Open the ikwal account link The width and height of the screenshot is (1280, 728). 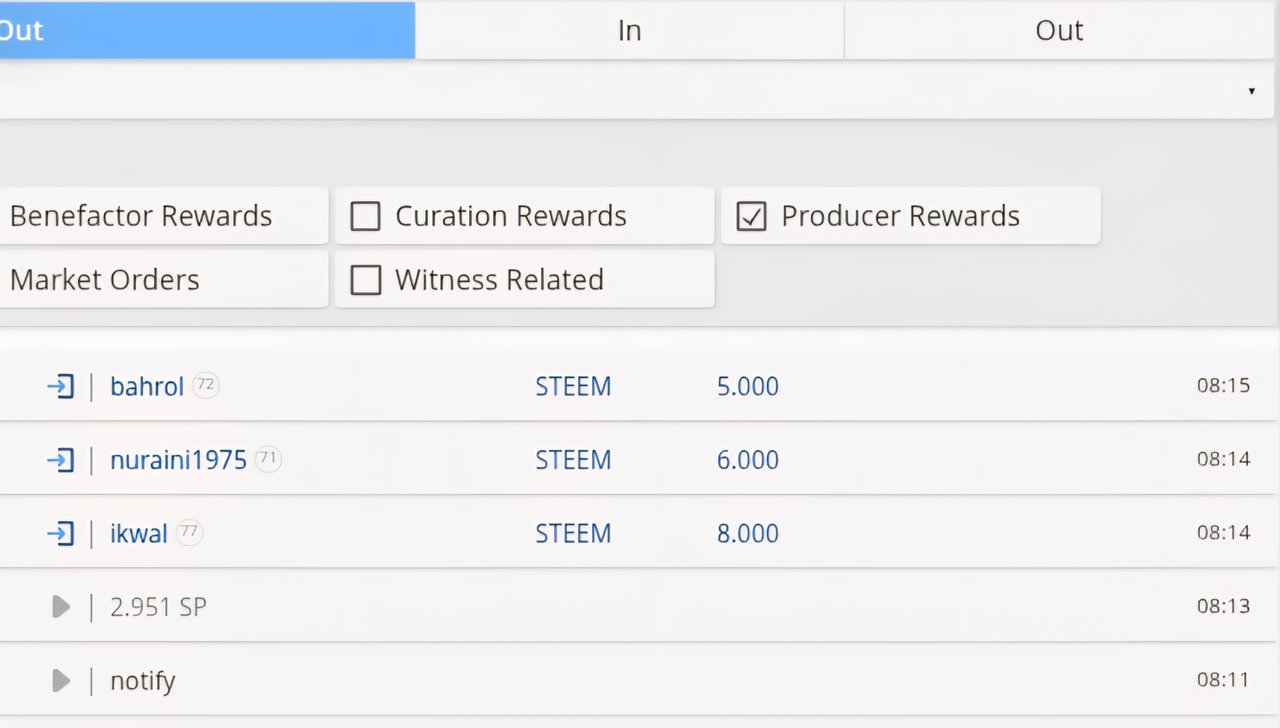(x=139, y=534)
